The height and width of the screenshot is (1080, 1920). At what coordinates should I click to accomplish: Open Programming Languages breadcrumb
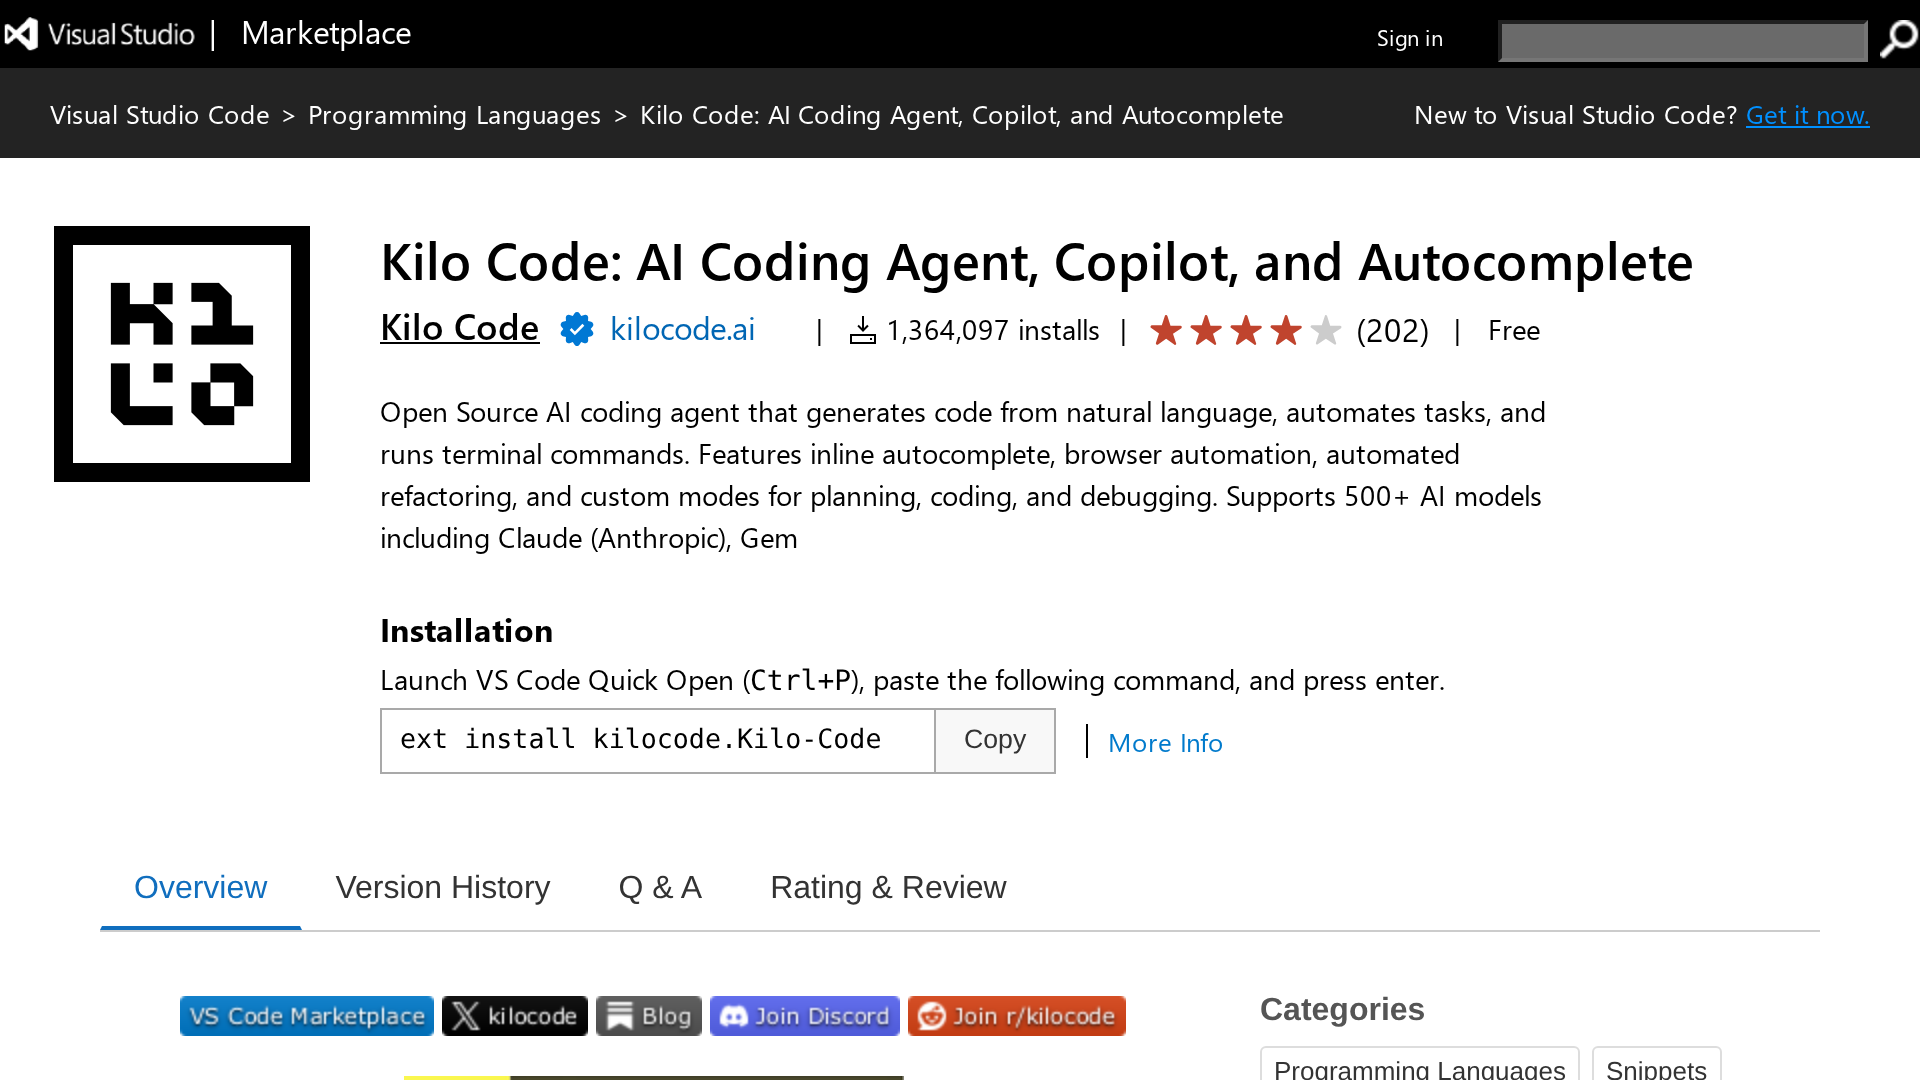(x=454, y=115)
